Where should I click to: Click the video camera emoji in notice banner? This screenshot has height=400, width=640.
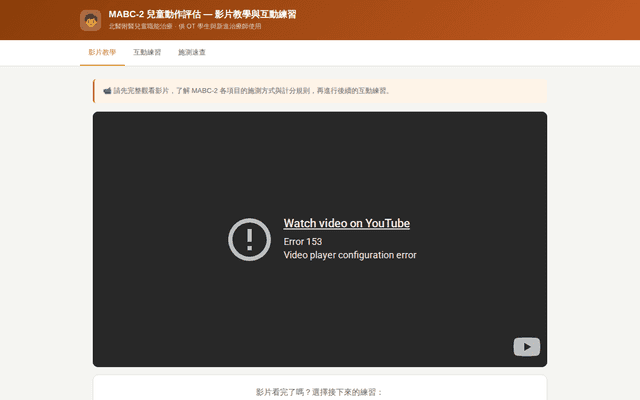(x=107, y=91)
